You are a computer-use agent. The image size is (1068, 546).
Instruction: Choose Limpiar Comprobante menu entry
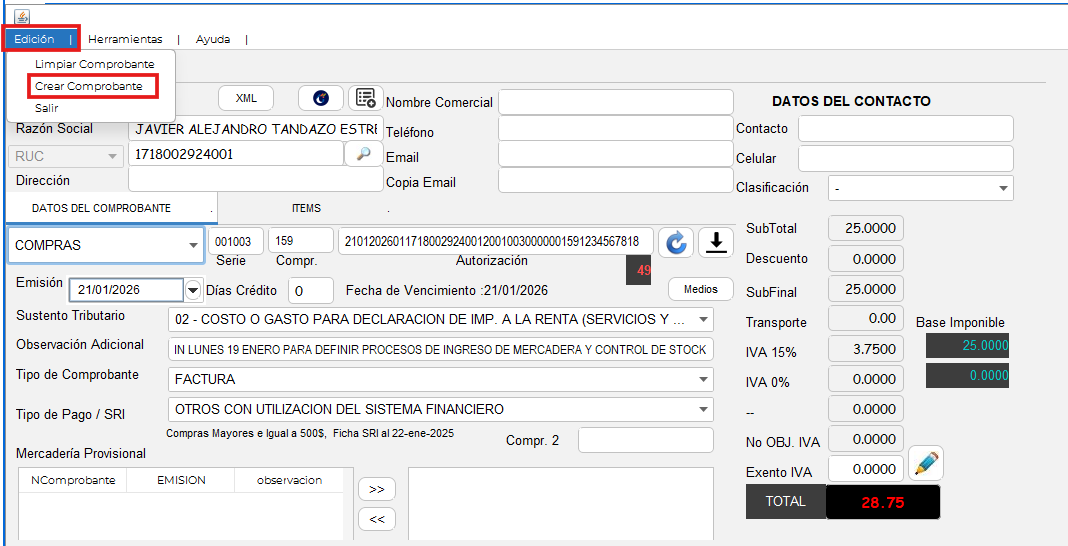click(x=94, y=64)
